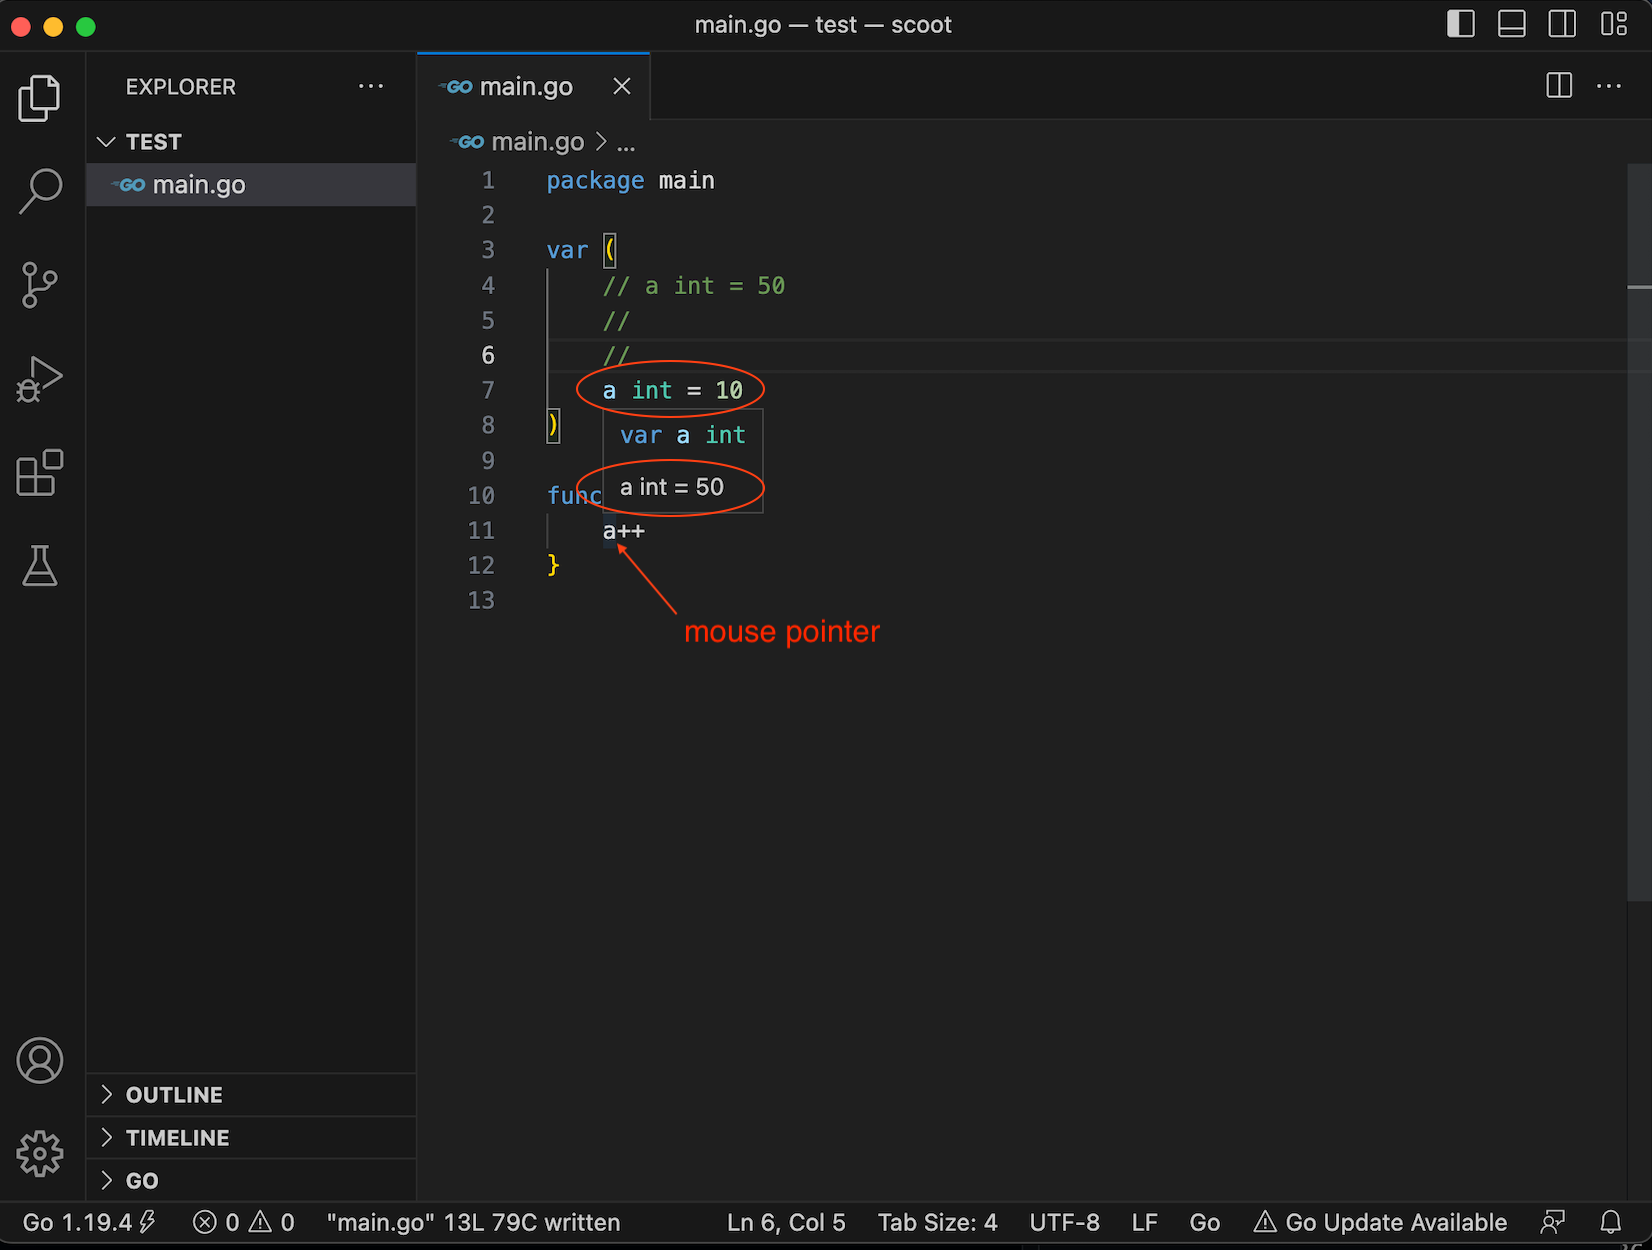Select main.go in the Explorer
Image resolution: width=1652 pixels, height=1250 pixels.
point(199,184)
